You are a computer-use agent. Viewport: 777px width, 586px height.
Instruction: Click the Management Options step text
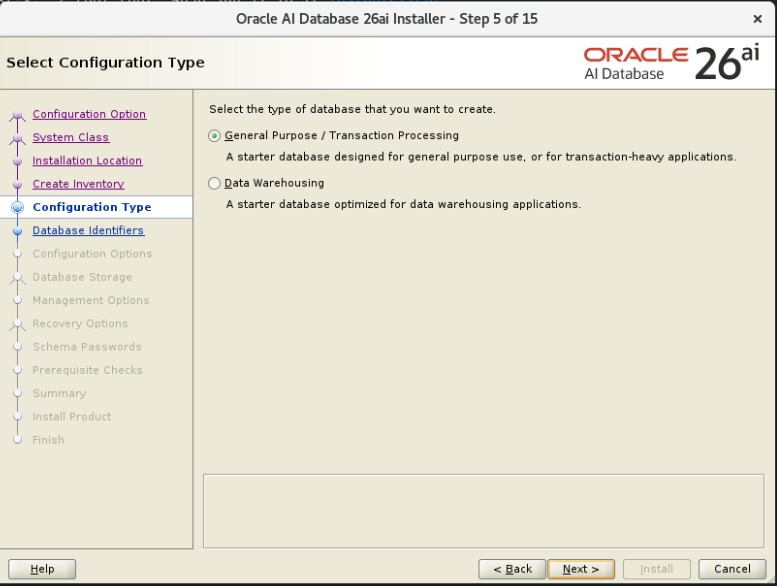tap(91, 300)
